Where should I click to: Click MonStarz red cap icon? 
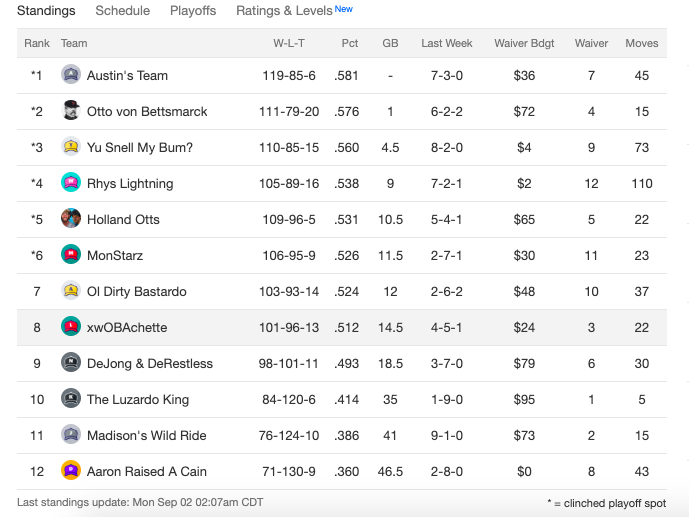[71, 255]
